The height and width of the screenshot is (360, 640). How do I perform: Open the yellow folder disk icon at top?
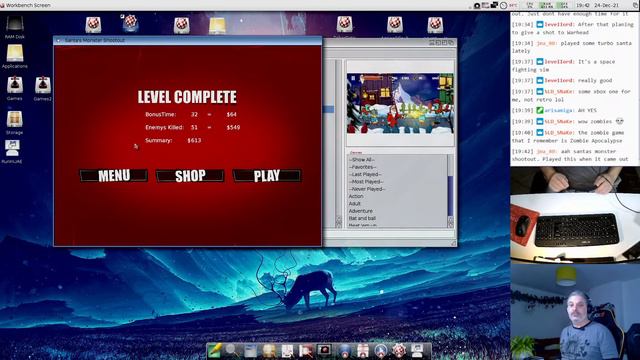(217, 25)
